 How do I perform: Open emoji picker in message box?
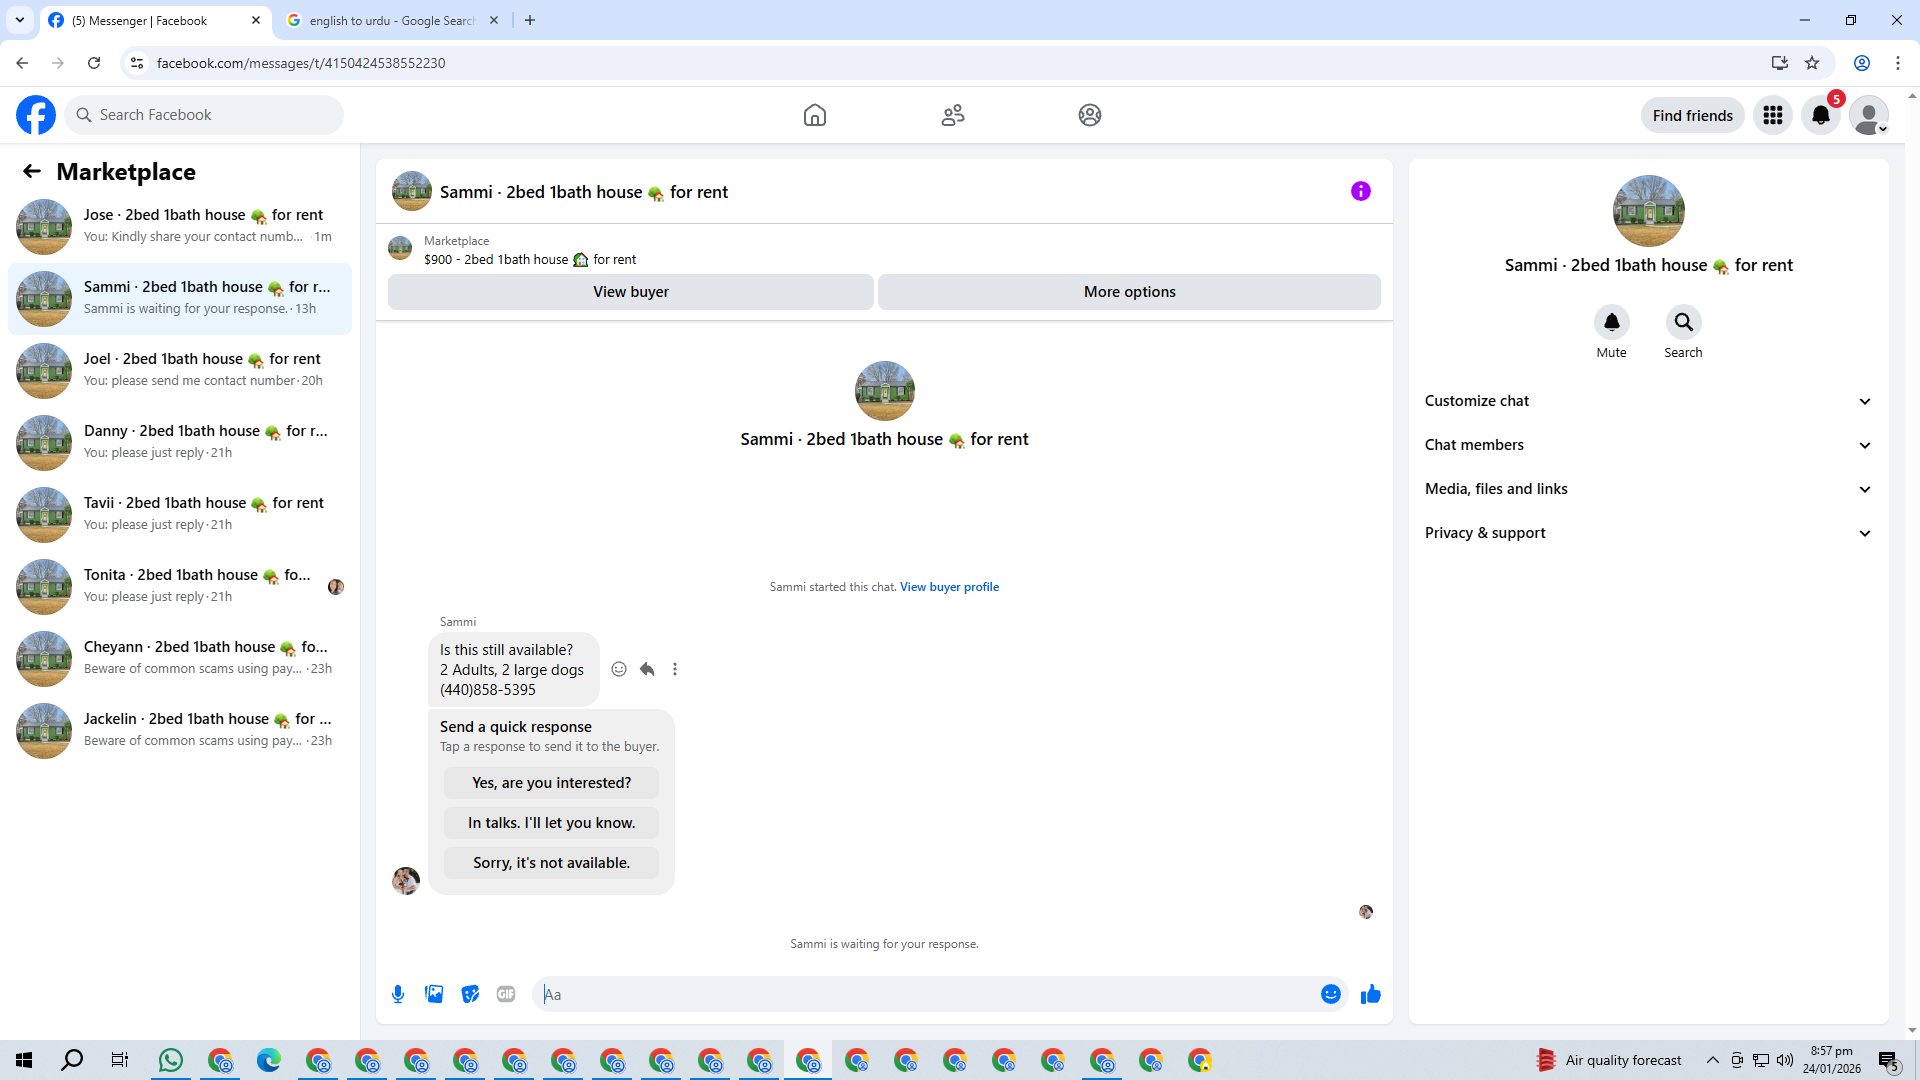[x=1330, y=994]
